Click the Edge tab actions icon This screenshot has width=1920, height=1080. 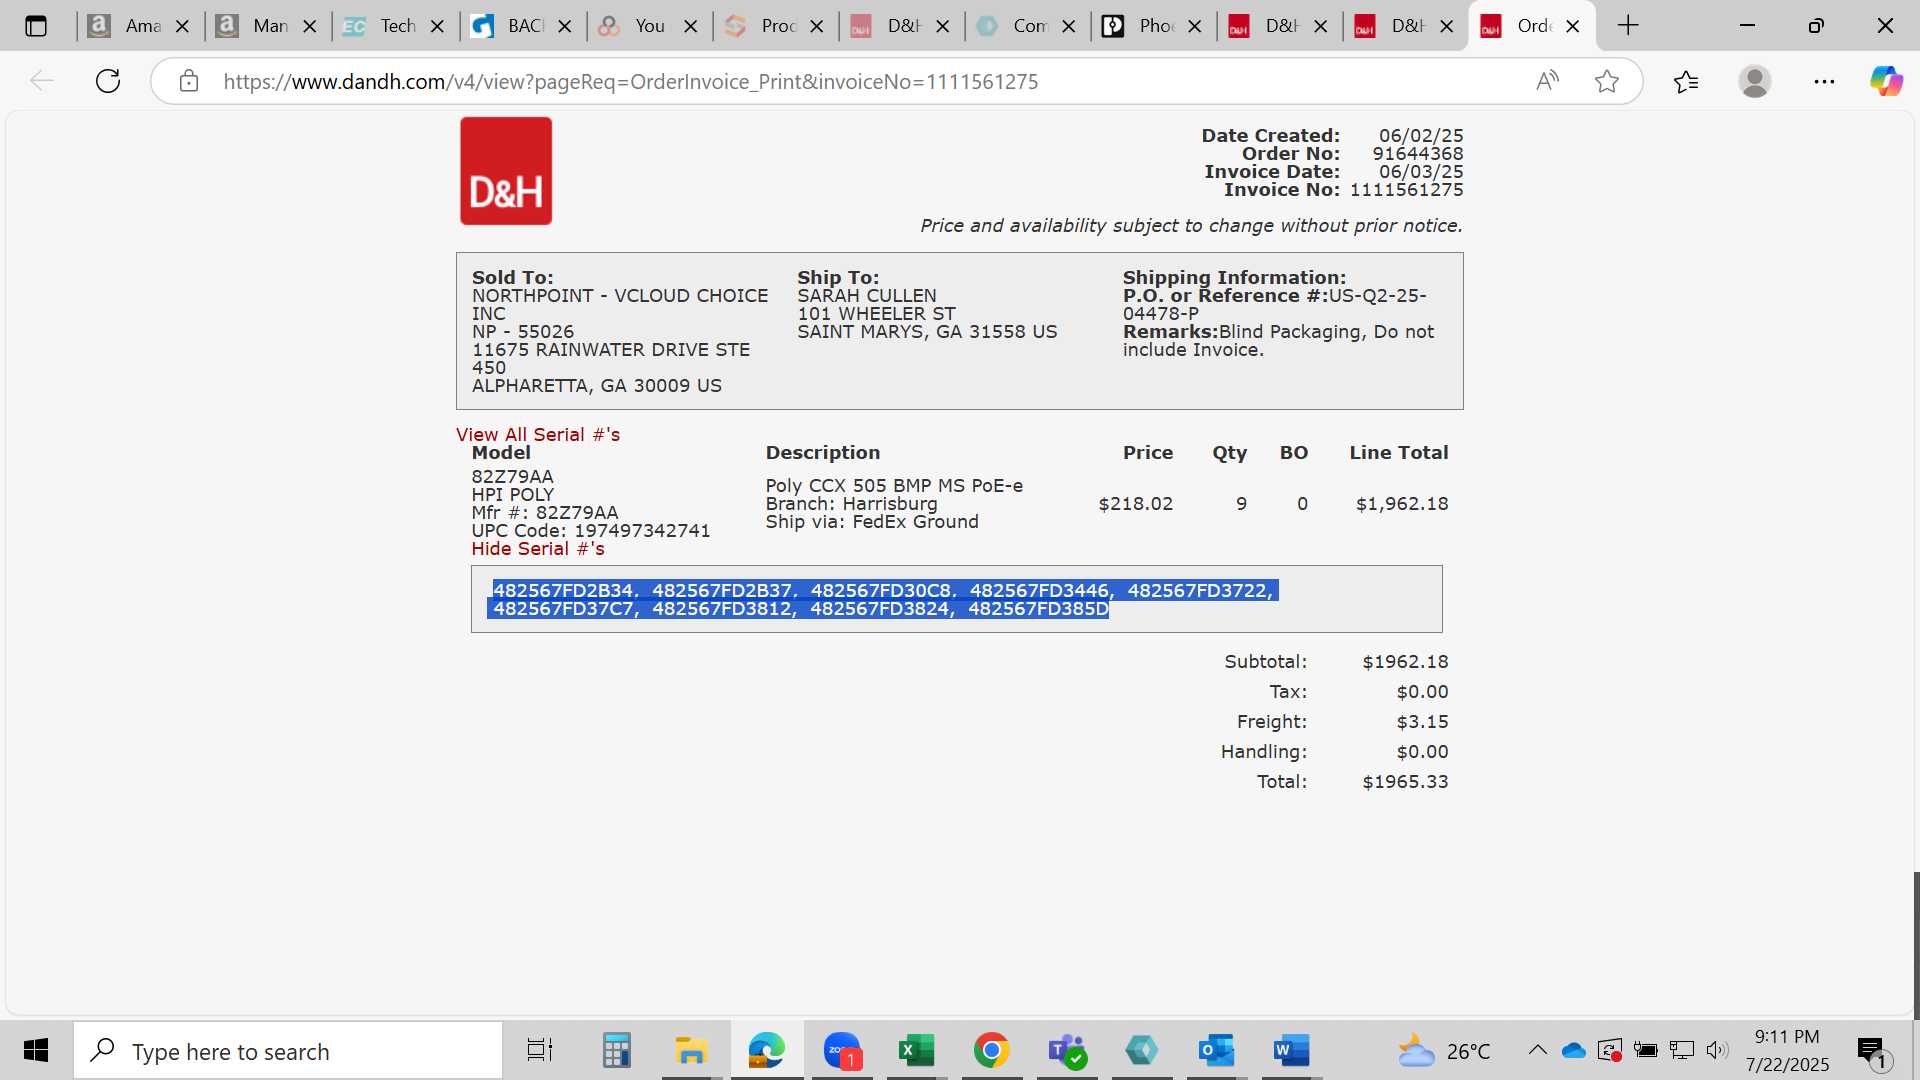[x=36, y=26]
